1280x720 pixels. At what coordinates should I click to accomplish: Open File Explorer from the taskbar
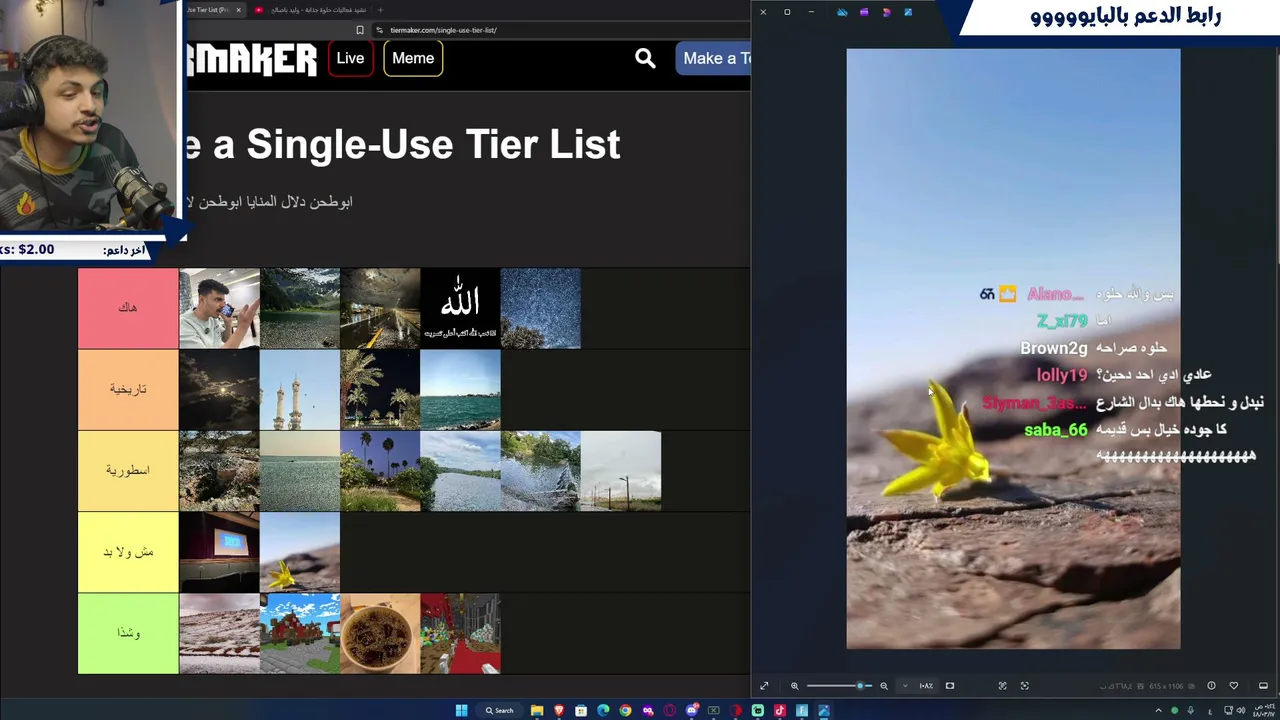(x=537, y=711)
